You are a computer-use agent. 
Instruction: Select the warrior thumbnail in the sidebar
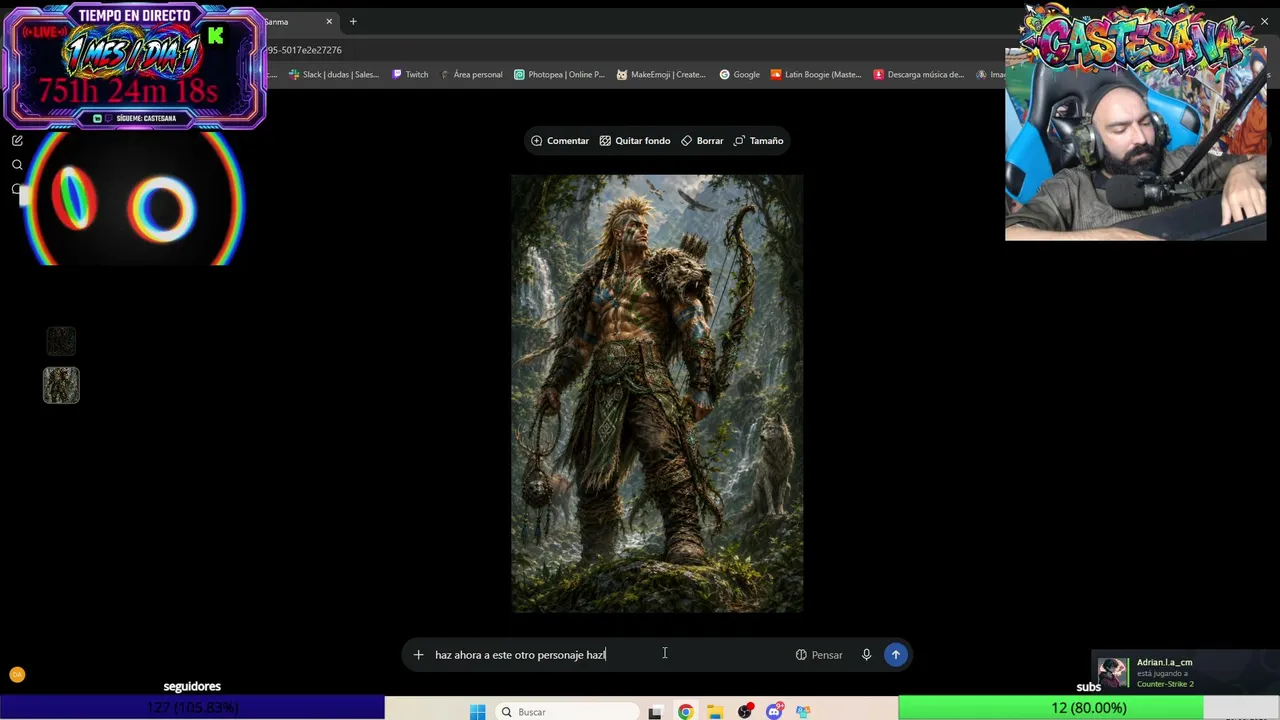coord(61,385)
